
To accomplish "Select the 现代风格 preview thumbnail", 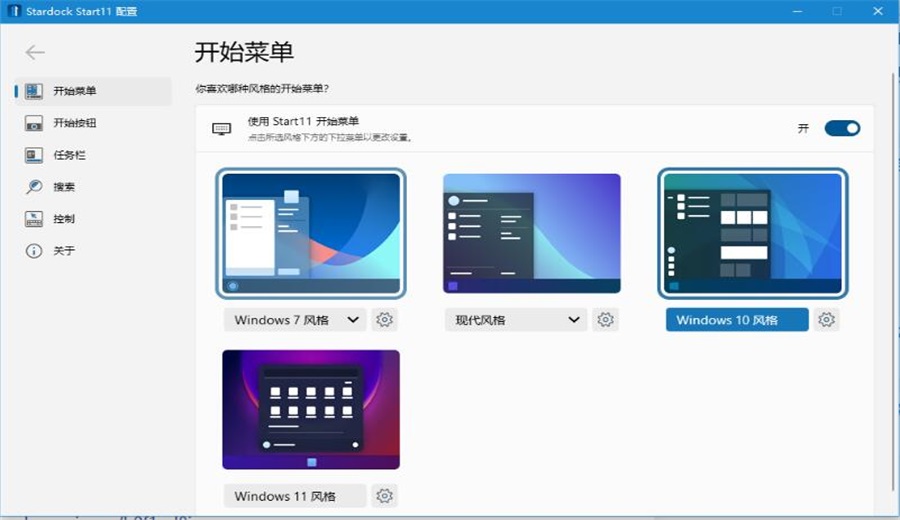I will [x=532, y=234].
